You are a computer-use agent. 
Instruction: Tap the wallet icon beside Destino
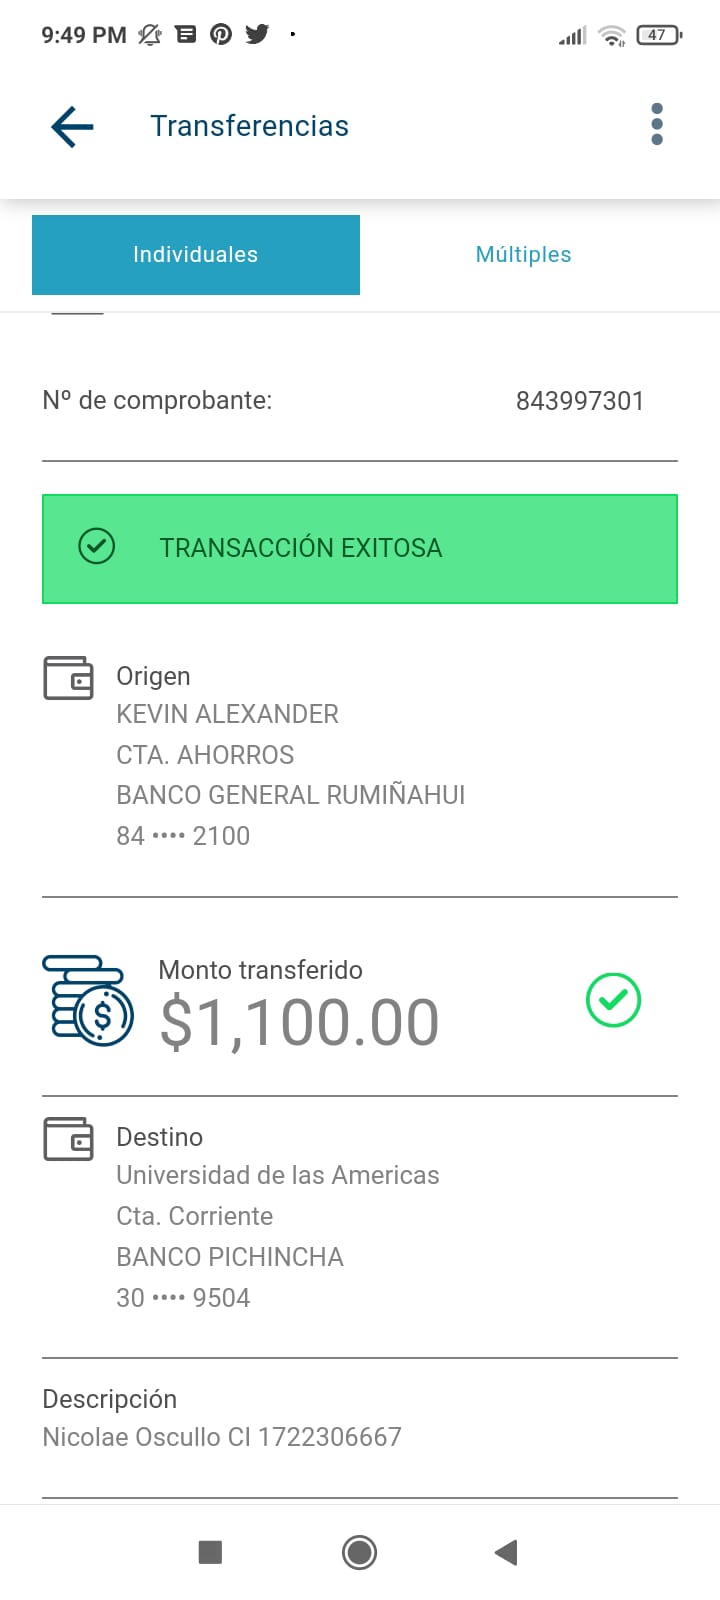coord(68,1139)
